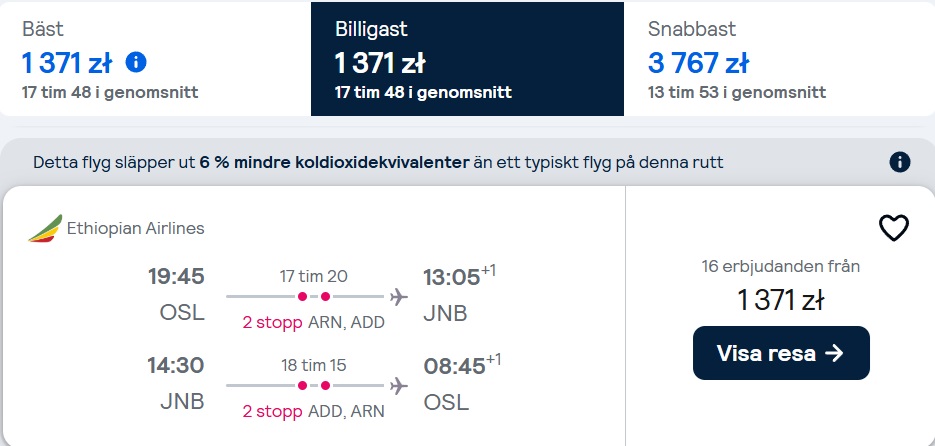Click the outbound flight airplane icon
This screenshot has width=935, height=446.
(398, 296)
